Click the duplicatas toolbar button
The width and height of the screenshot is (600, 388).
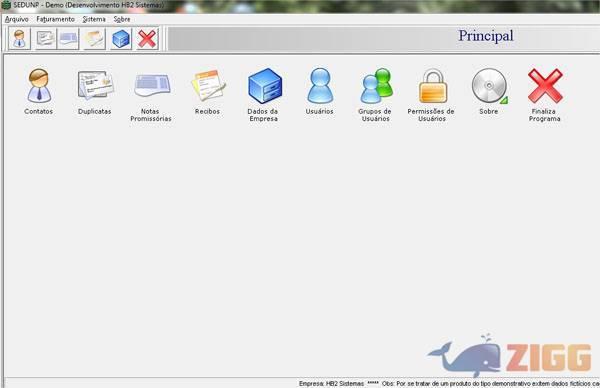46,39
